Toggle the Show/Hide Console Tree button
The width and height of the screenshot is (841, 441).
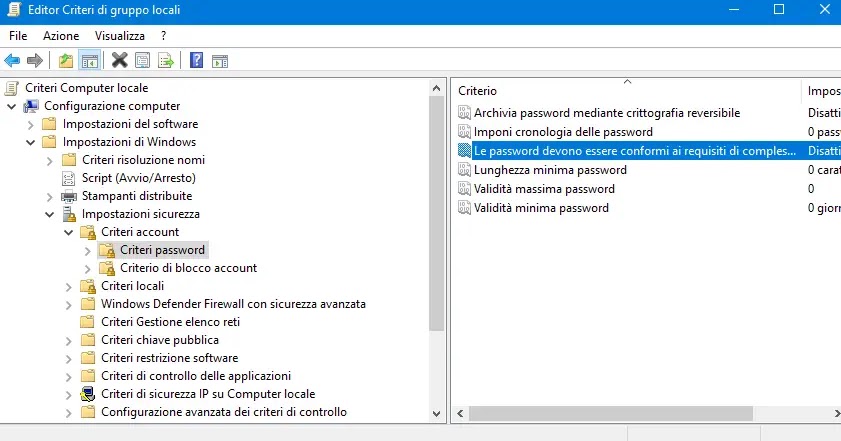point(90,60)
